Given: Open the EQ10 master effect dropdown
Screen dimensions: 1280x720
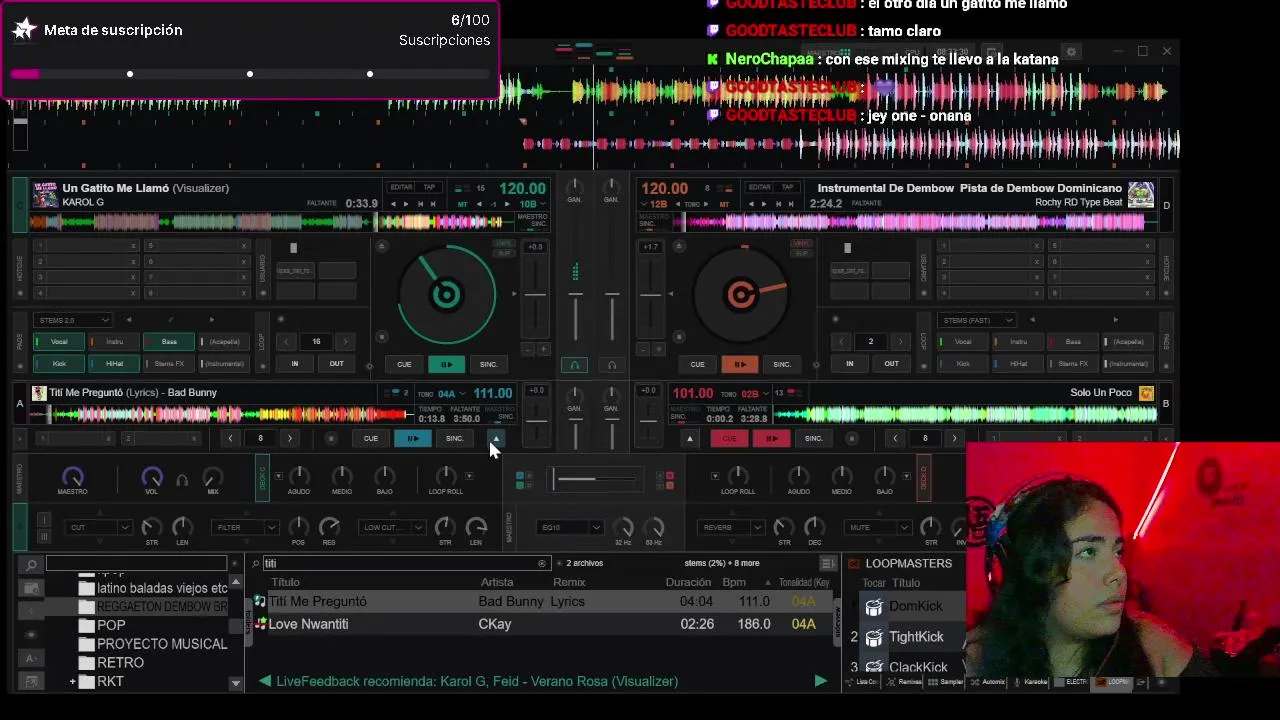Looking at the screenshot, I should (569, 527).
